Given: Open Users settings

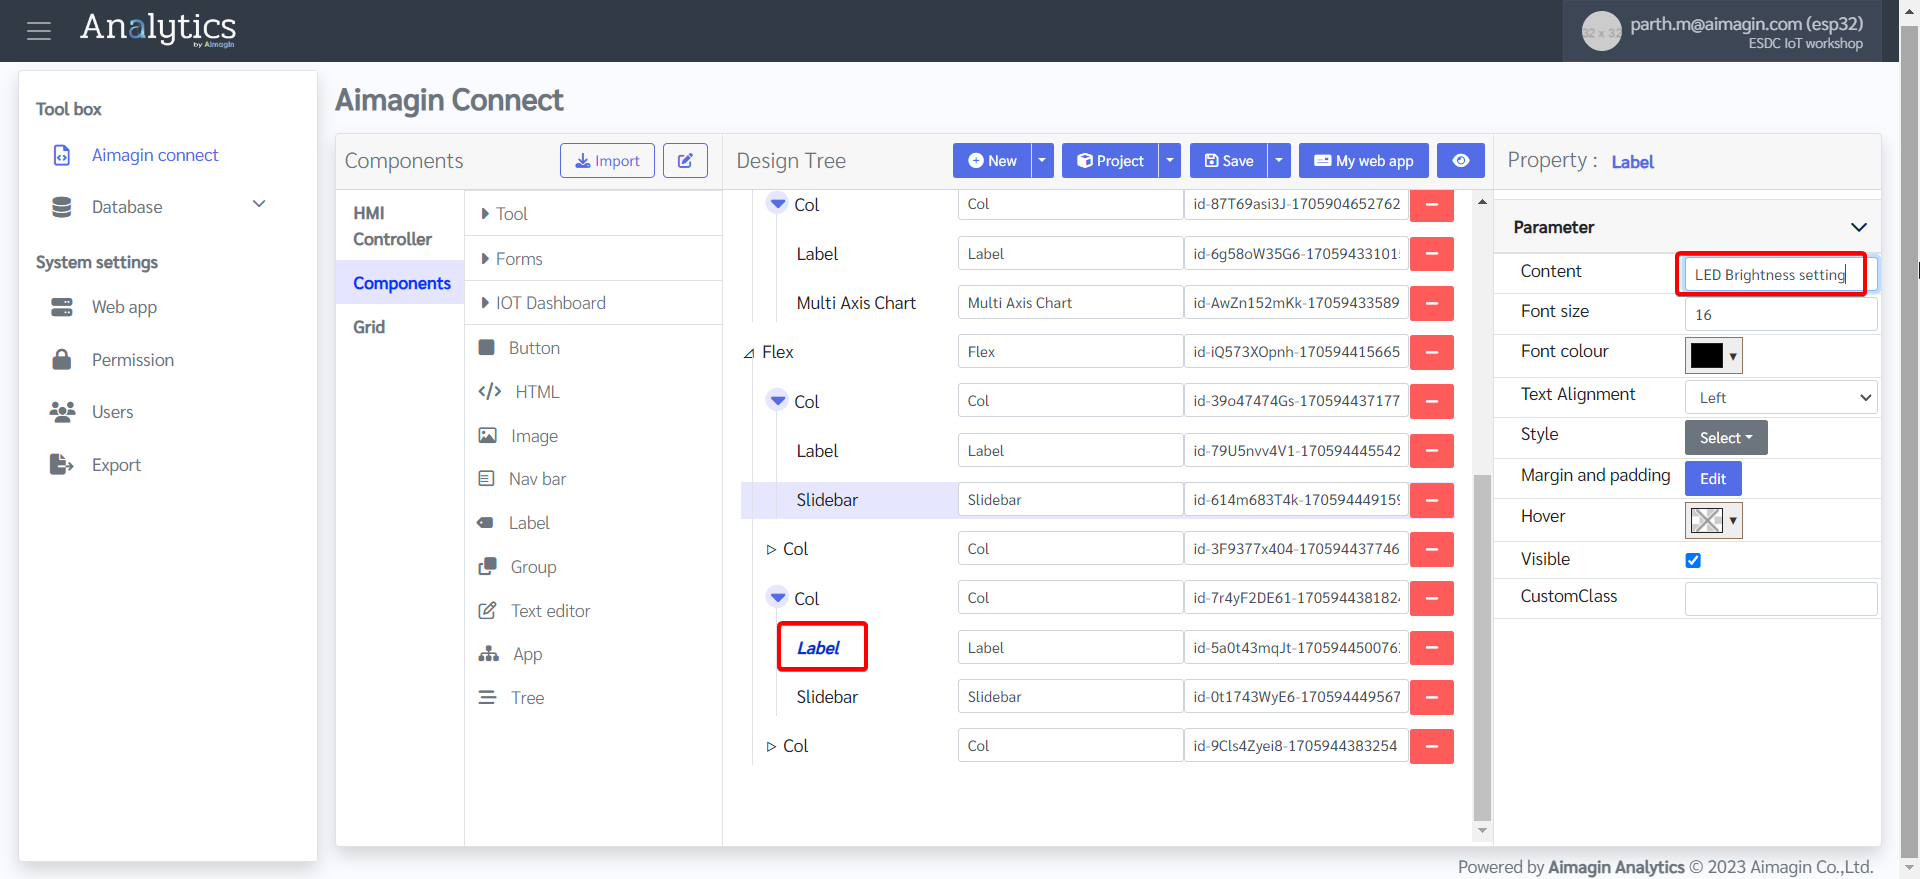Looking at the screenshot, I should 112,412.
